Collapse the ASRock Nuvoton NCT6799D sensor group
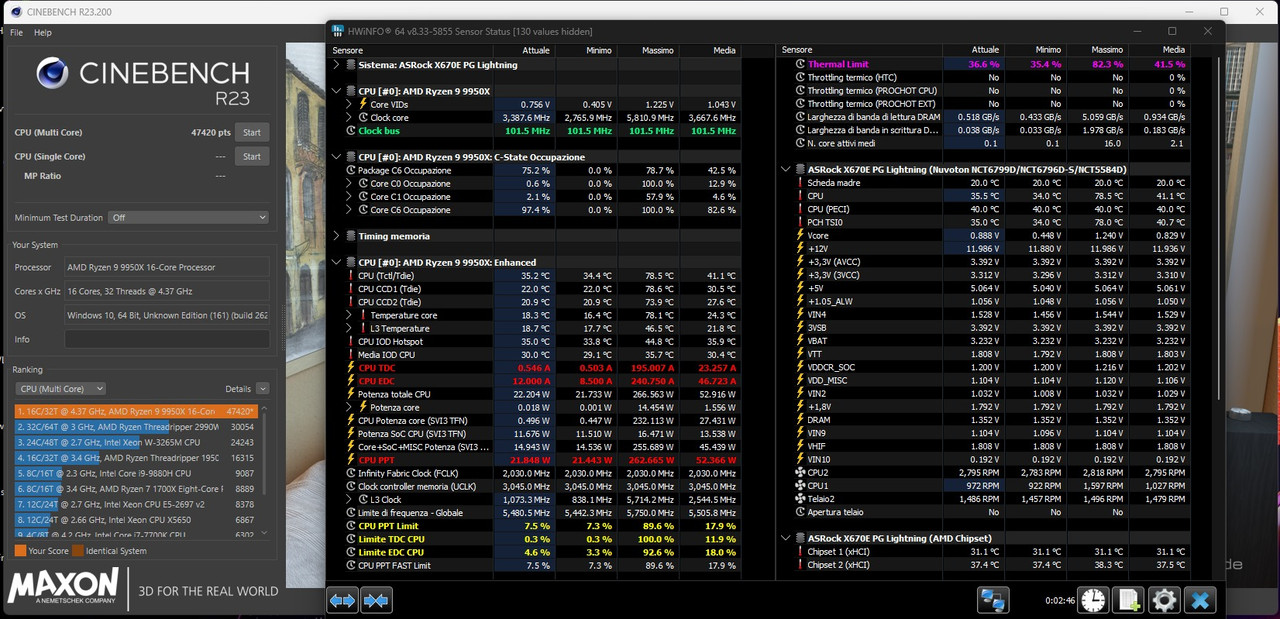 785,170
